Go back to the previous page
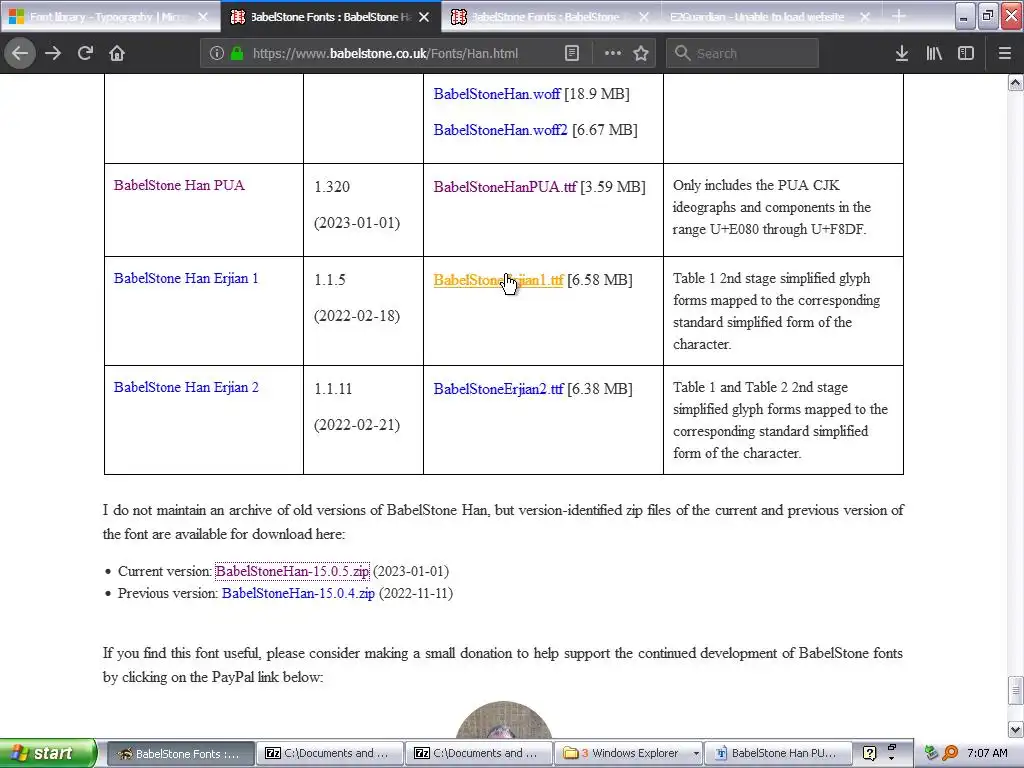The height and width of the screenshot is (768, 1024). tap(20, 53)
